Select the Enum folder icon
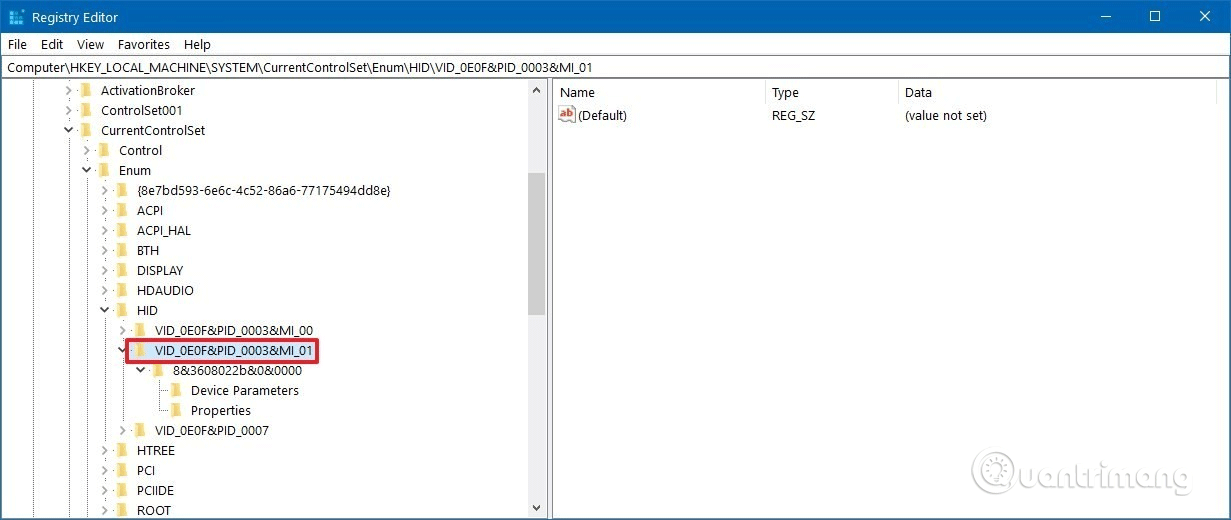The height and width of the screenshot is (520, 1231). click(105, 170)
